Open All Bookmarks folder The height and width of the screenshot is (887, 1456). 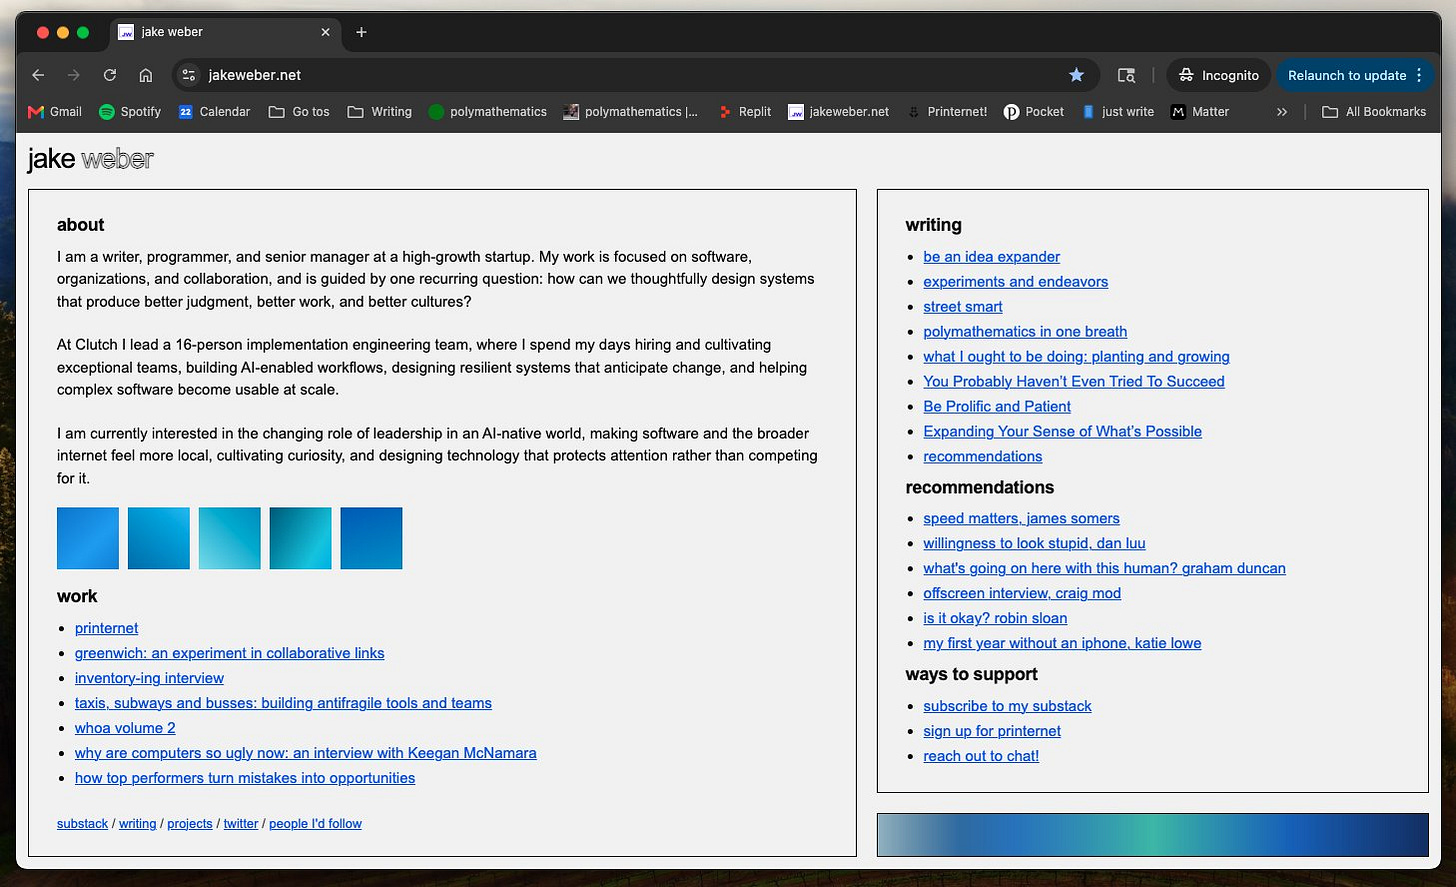tap(1374, 112)
